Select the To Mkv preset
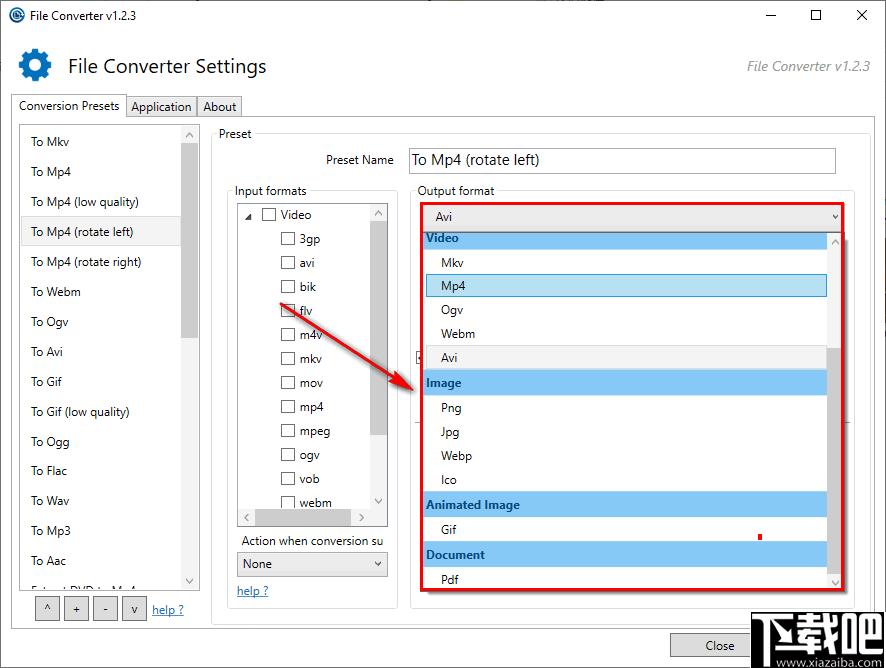Viewport: 886px width, 668px height. [101, 142]
